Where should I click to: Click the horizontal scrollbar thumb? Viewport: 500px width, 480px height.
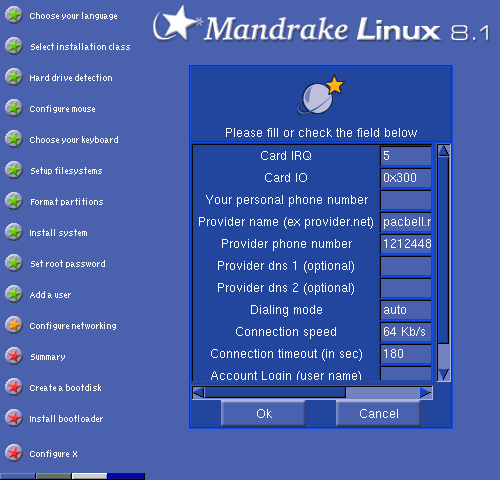(275, 393)
